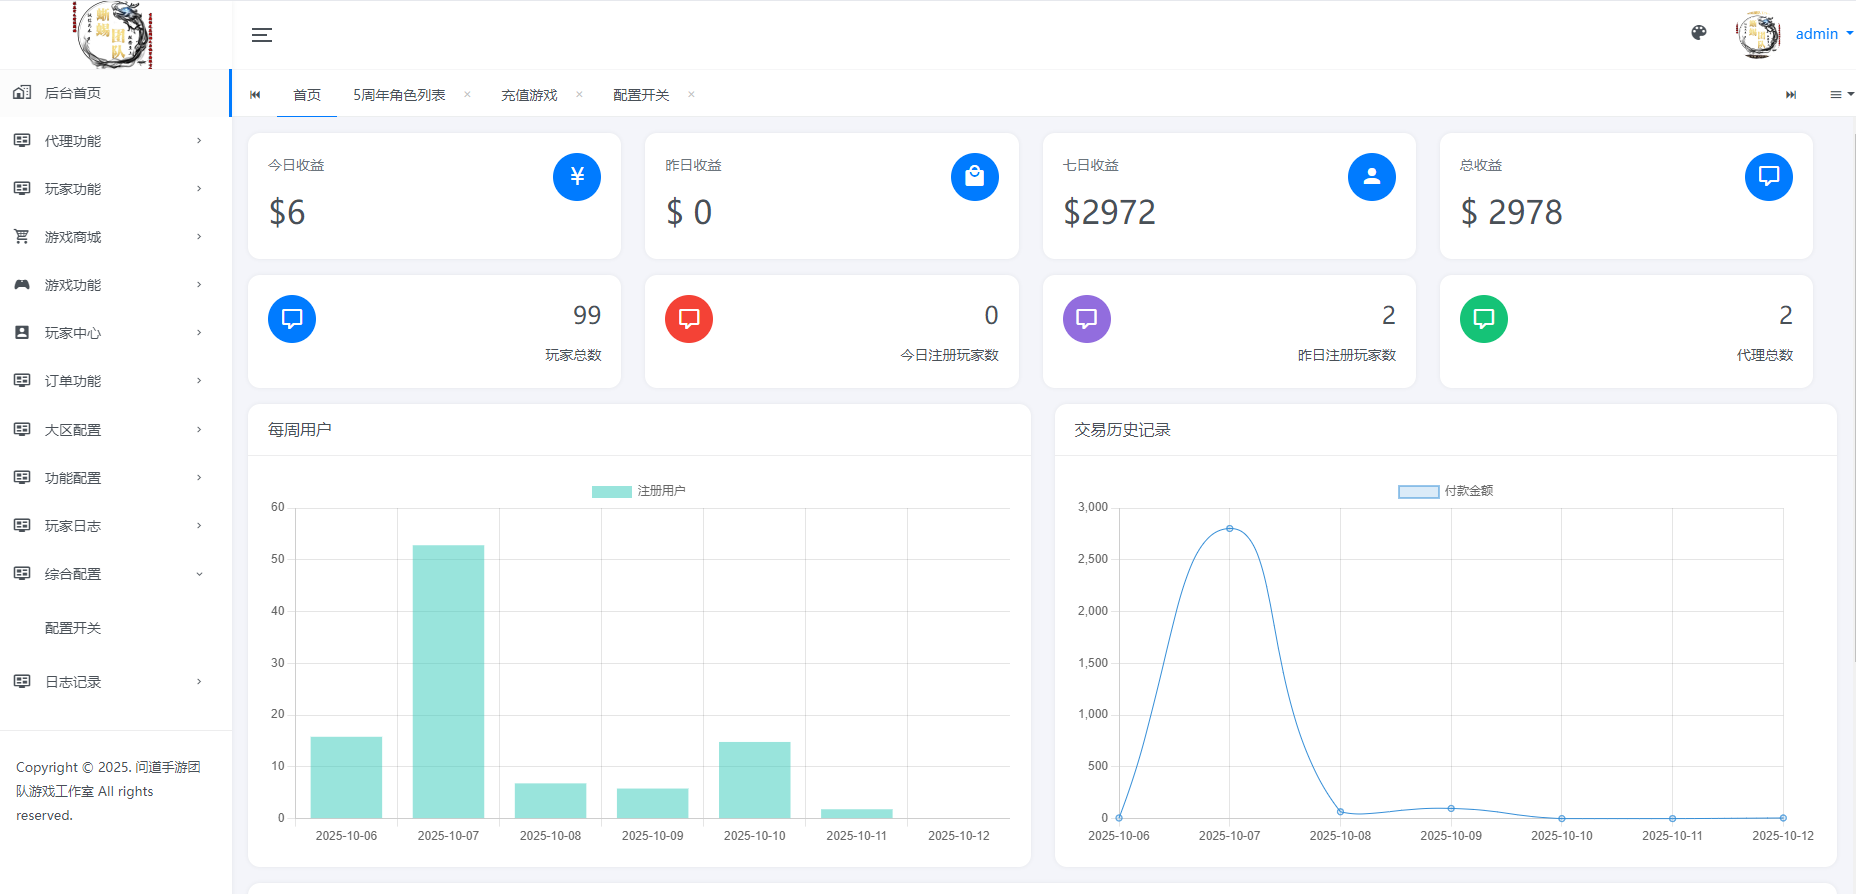Viewport: 1856px width, 894px height.
Task: Open the theme palette icon
Action: pyautogui.click(x=1698, y=33)
